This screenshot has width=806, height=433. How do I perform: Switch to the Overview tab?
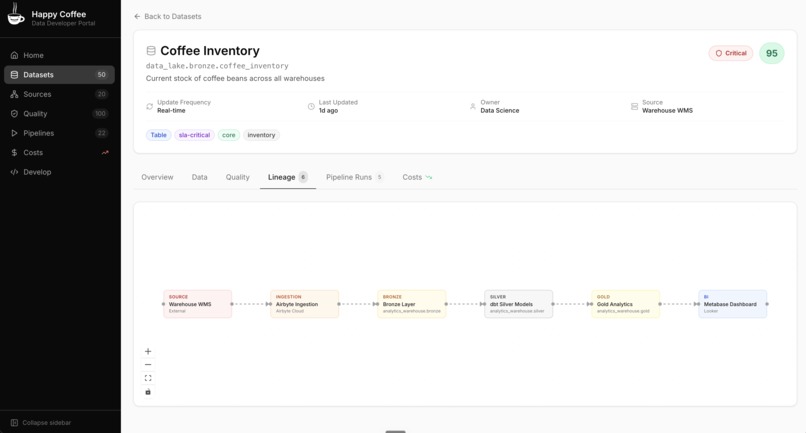click(x=157, y=177)
